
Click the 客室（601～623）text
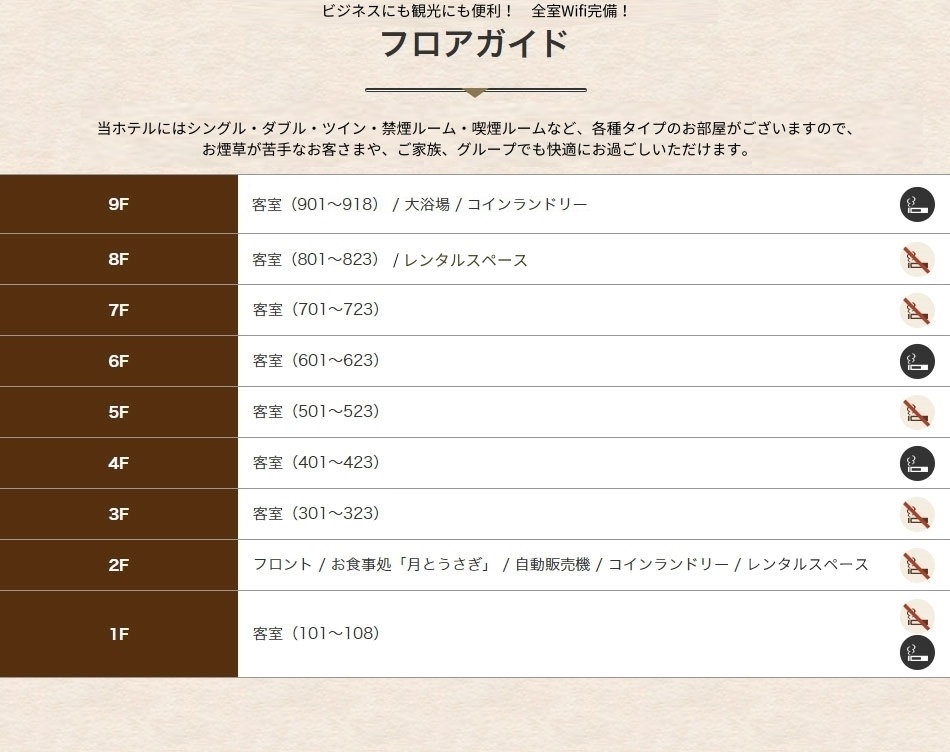[x=316, y=361]
